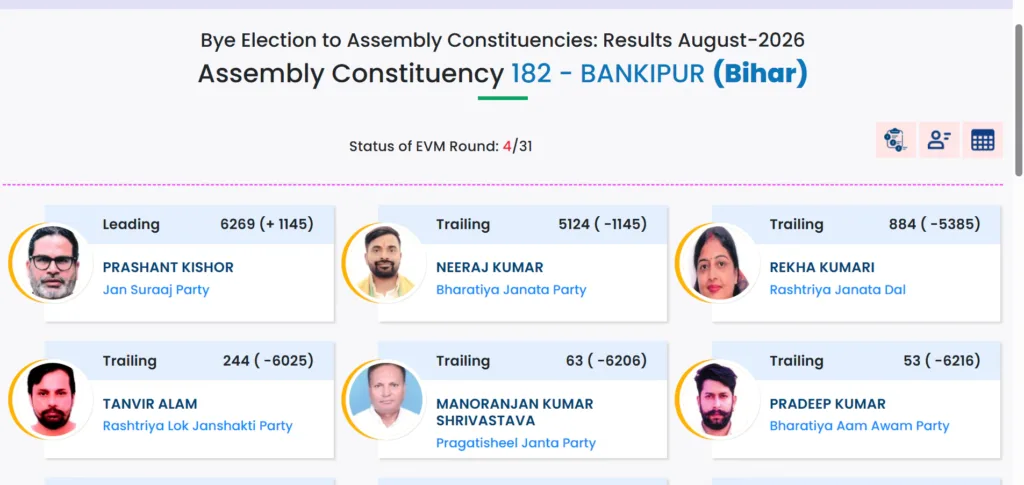The height and width of the screenshot is (485, 1024).
Task: Click Rekha Kumari's candidate photo
Action: [718, 262]
